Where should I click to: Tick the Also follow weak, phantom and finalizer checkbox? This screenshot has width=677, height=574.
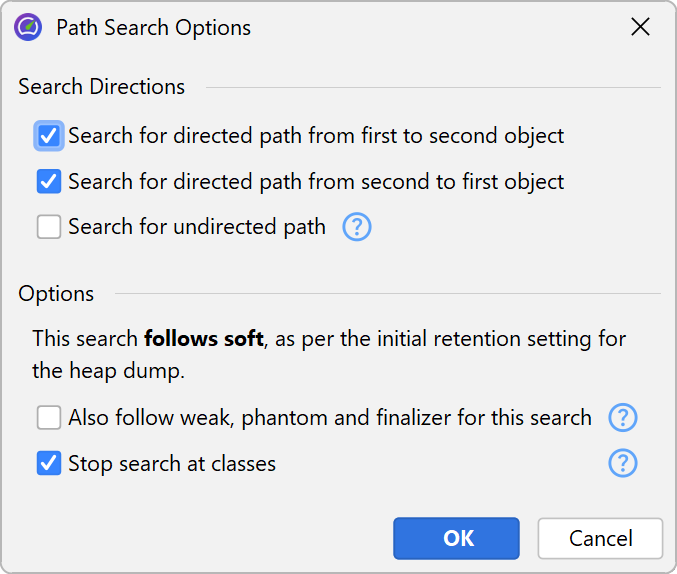(49, 417)
